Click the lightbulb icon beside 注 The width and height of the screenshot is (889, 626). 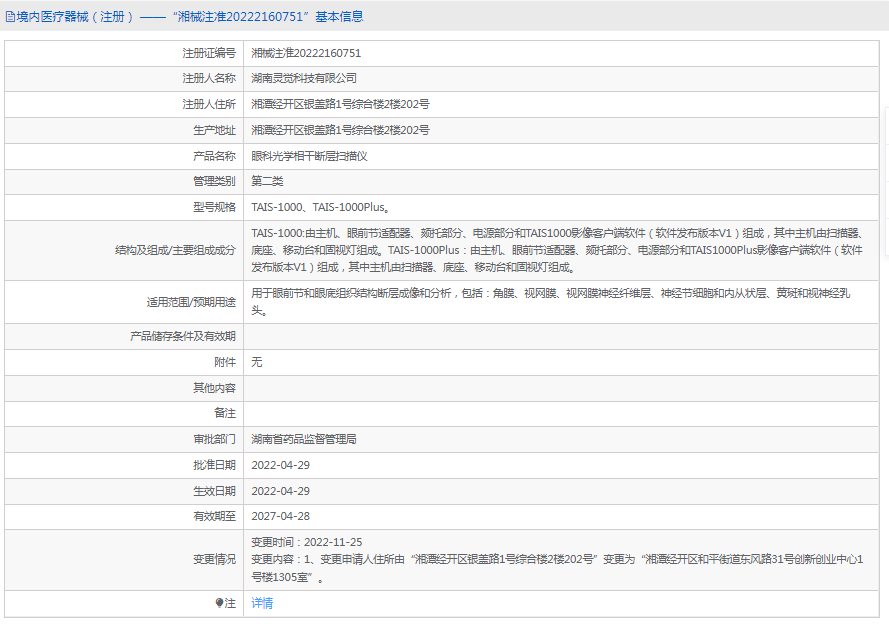[x=220, y=603]
